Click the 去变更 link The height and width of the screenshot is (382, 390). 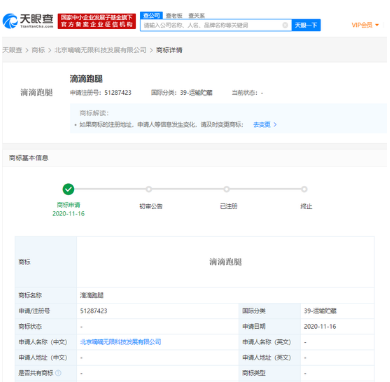click(262, 125)
